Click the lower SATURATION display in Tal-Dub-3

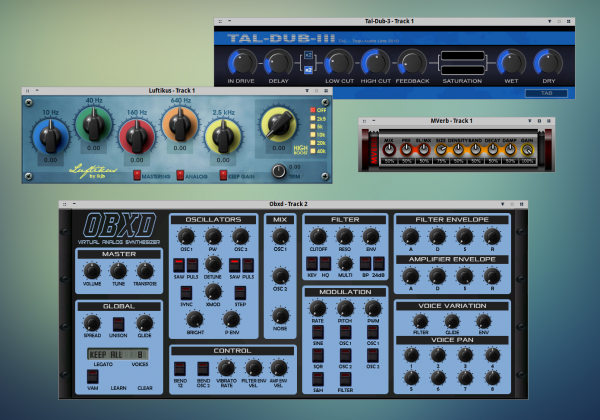[x=462, y=70]
